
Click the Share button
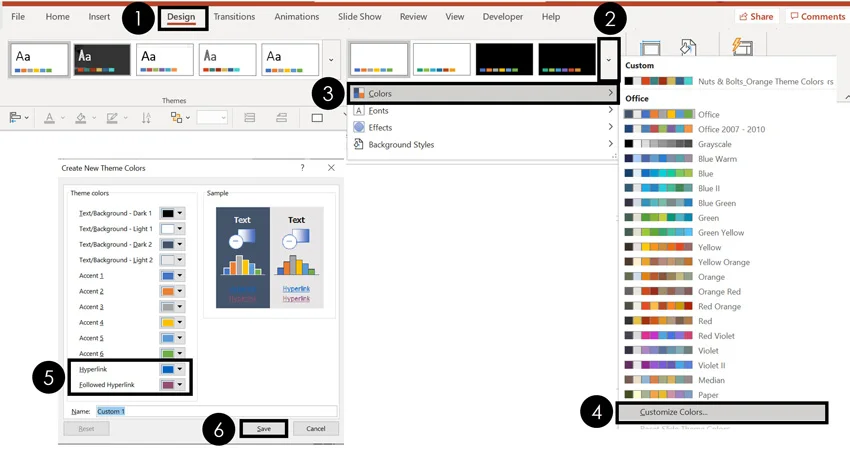tap(756, 17)
